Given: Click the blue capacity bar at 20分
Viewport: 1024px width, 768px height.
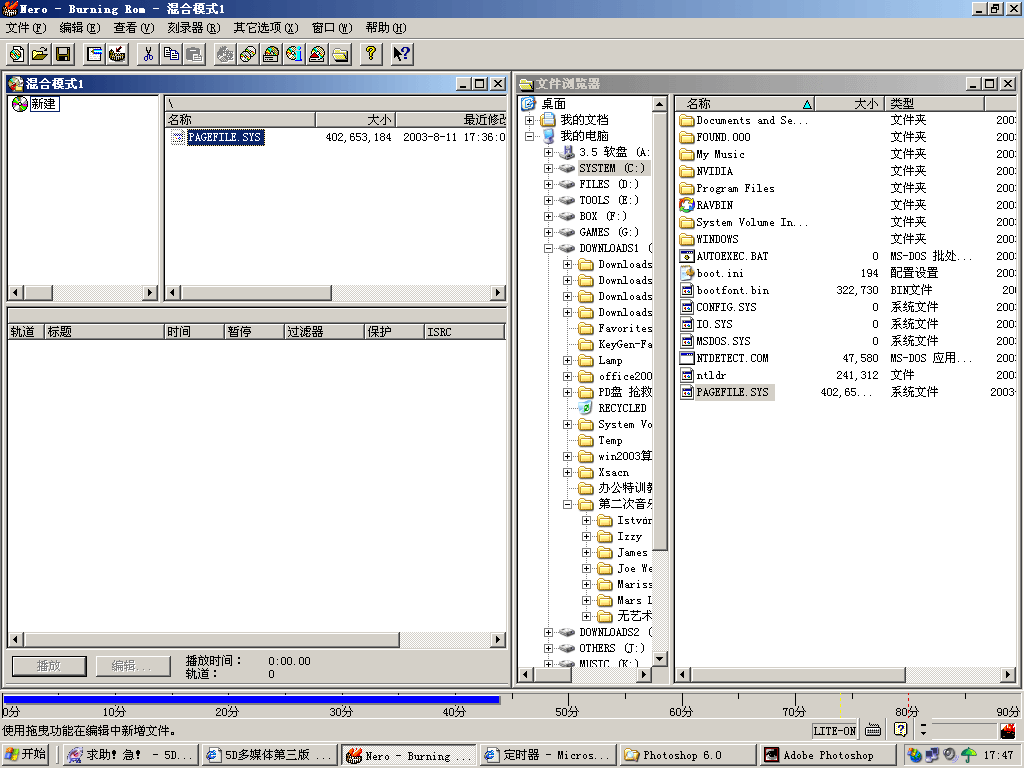Looking at the screenshot, I should tap(227, 699).
